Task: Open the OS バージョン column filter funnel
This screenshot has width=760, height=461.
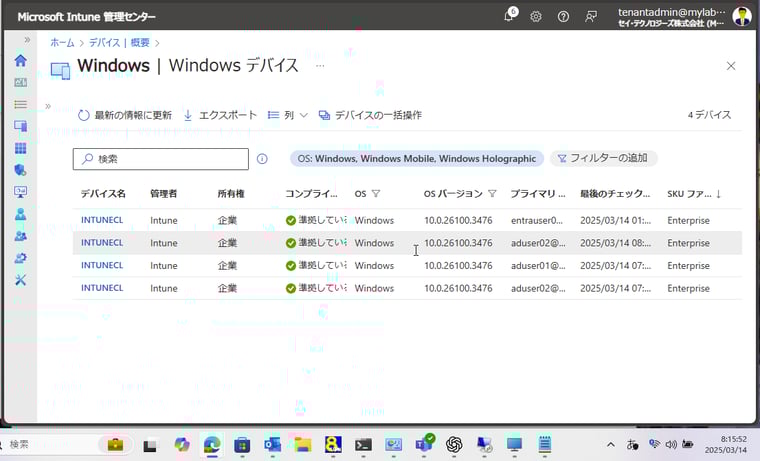Action: tap(492, 193)
